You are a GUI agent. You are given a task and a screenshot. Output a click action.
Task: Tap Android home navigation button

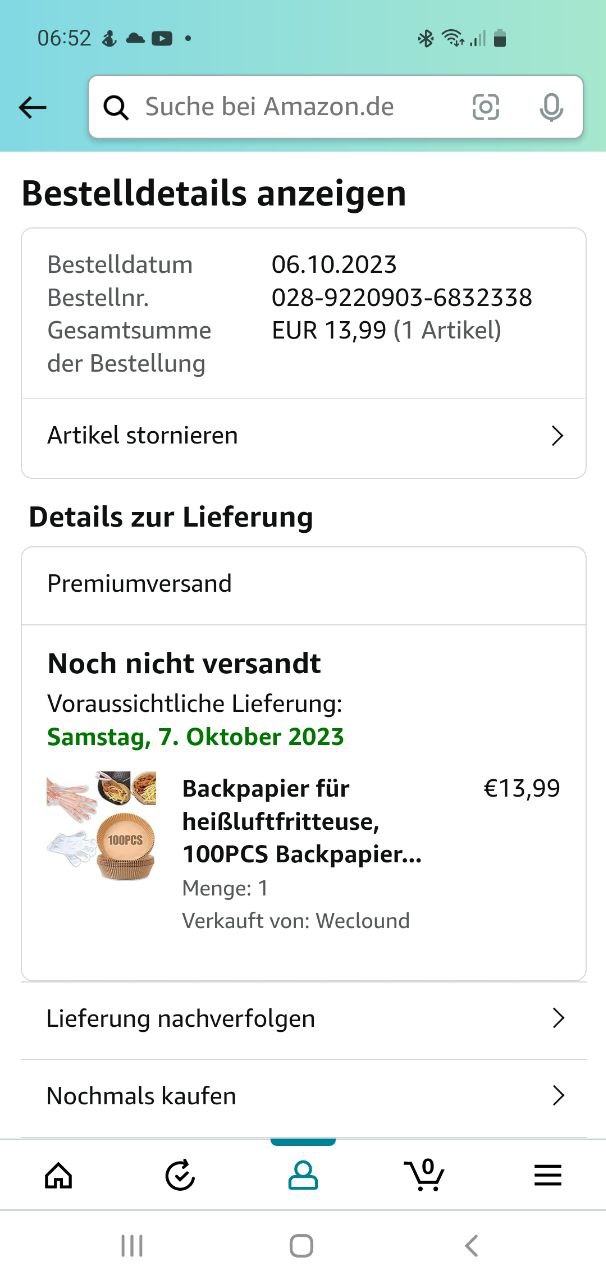click(x=301, y=1245)
